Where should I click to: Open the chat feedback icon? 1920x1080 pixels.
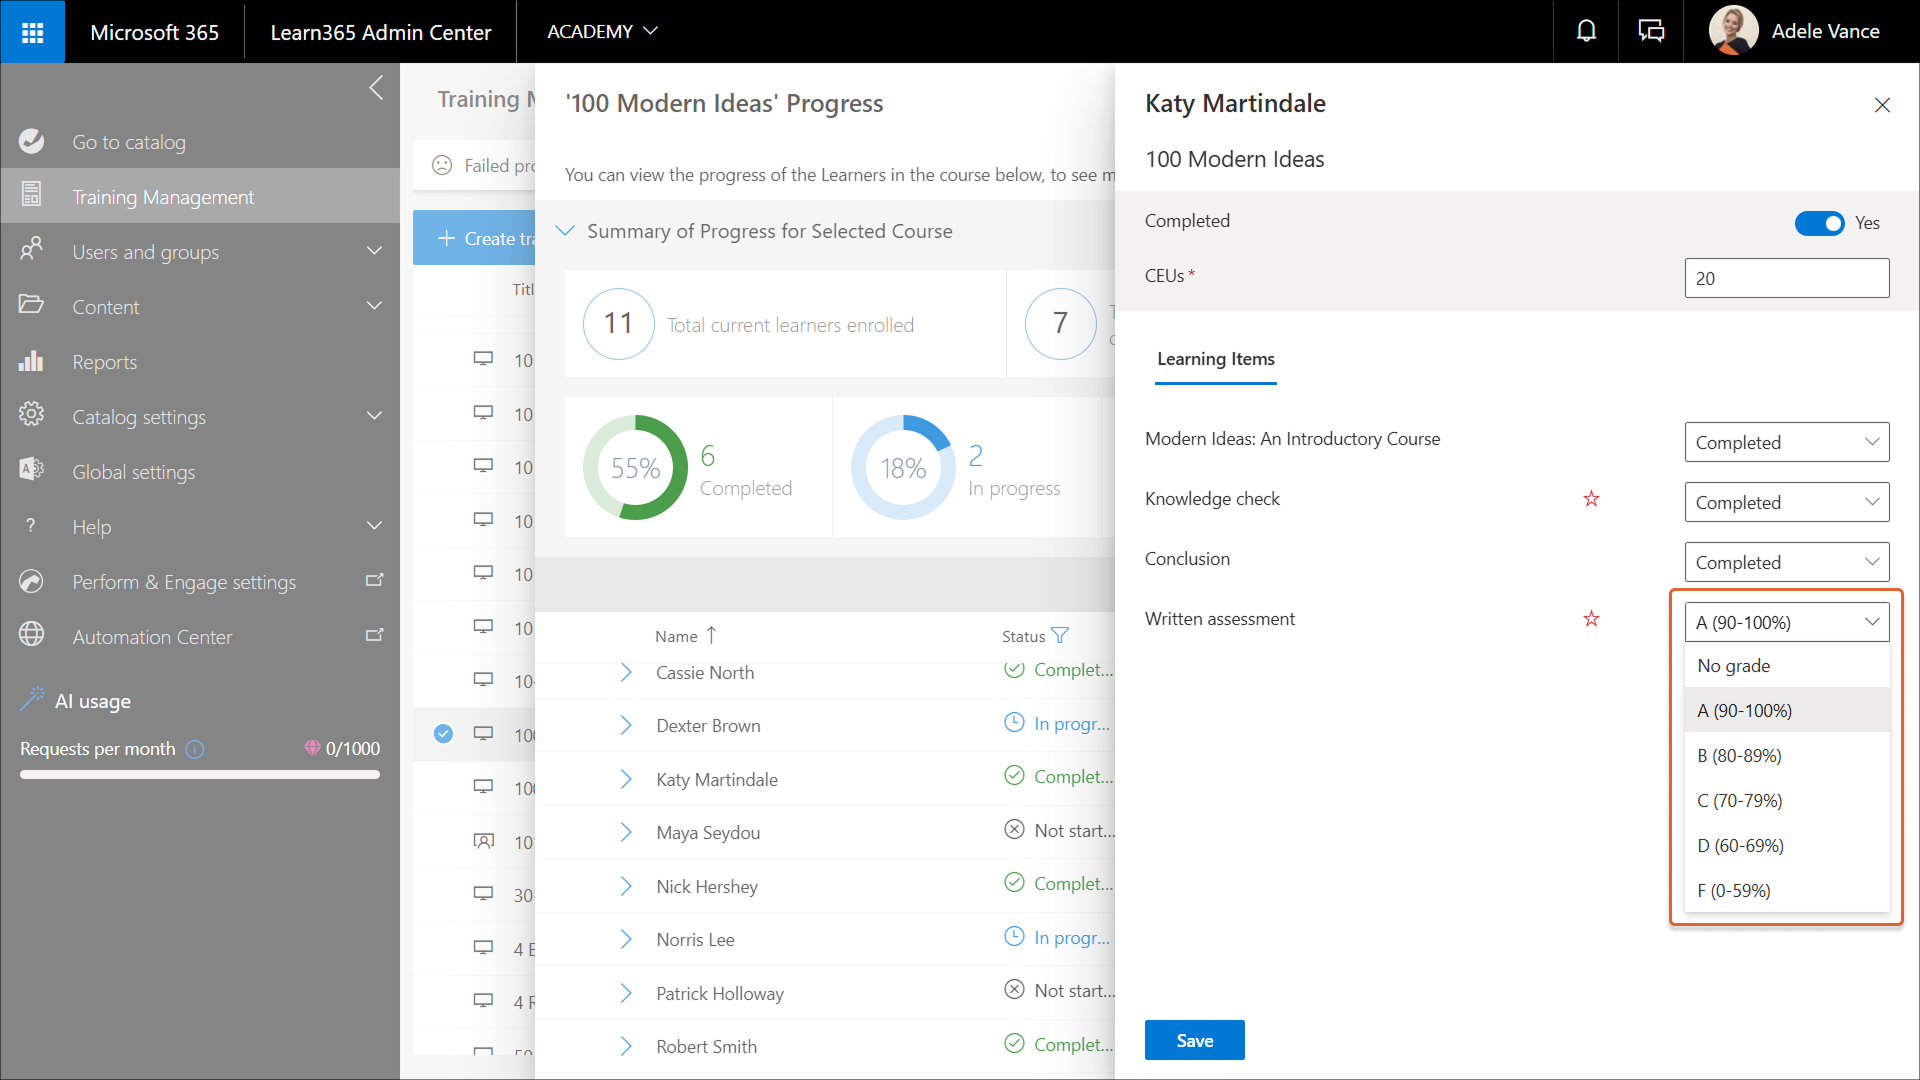[1651, 32]
